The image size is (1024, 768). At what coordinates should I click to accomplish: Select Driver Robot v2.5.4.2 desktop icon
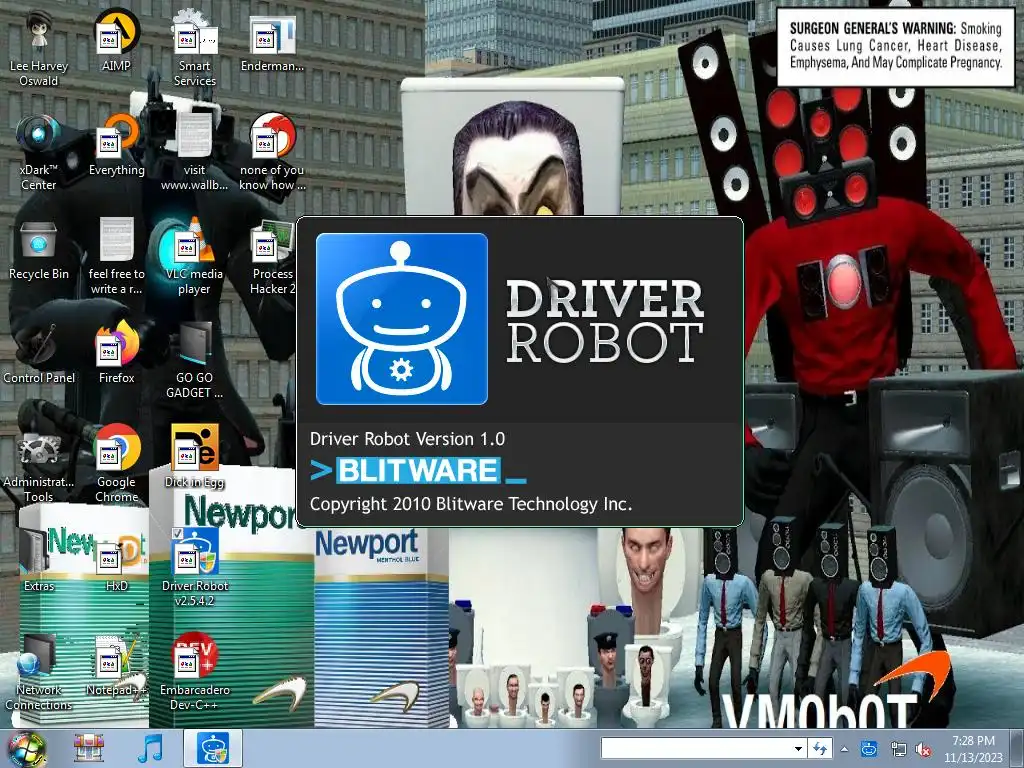click(195, 568)
